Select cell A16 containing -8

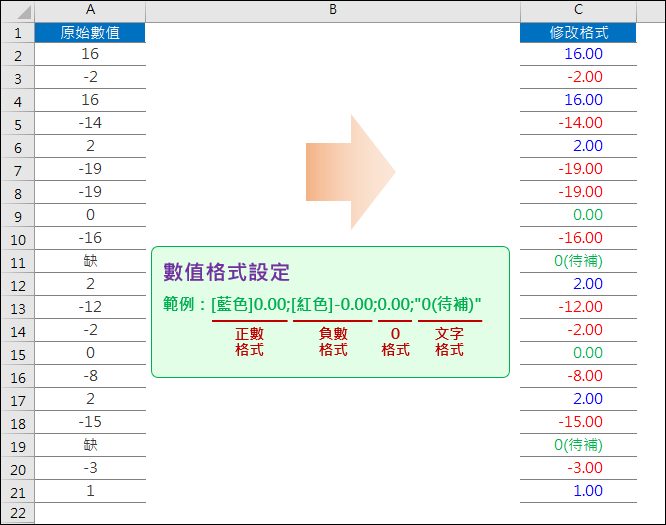tap(90, 376)
